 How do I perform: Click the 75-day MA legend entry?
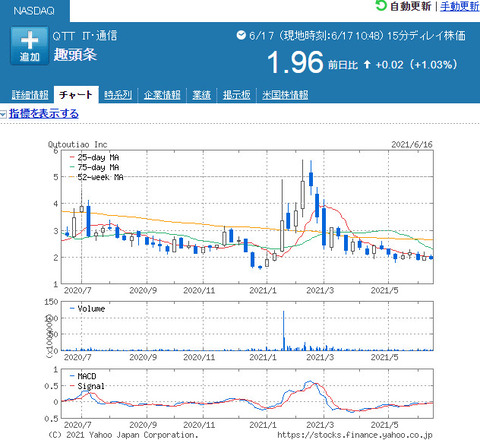tap(94, 167)
